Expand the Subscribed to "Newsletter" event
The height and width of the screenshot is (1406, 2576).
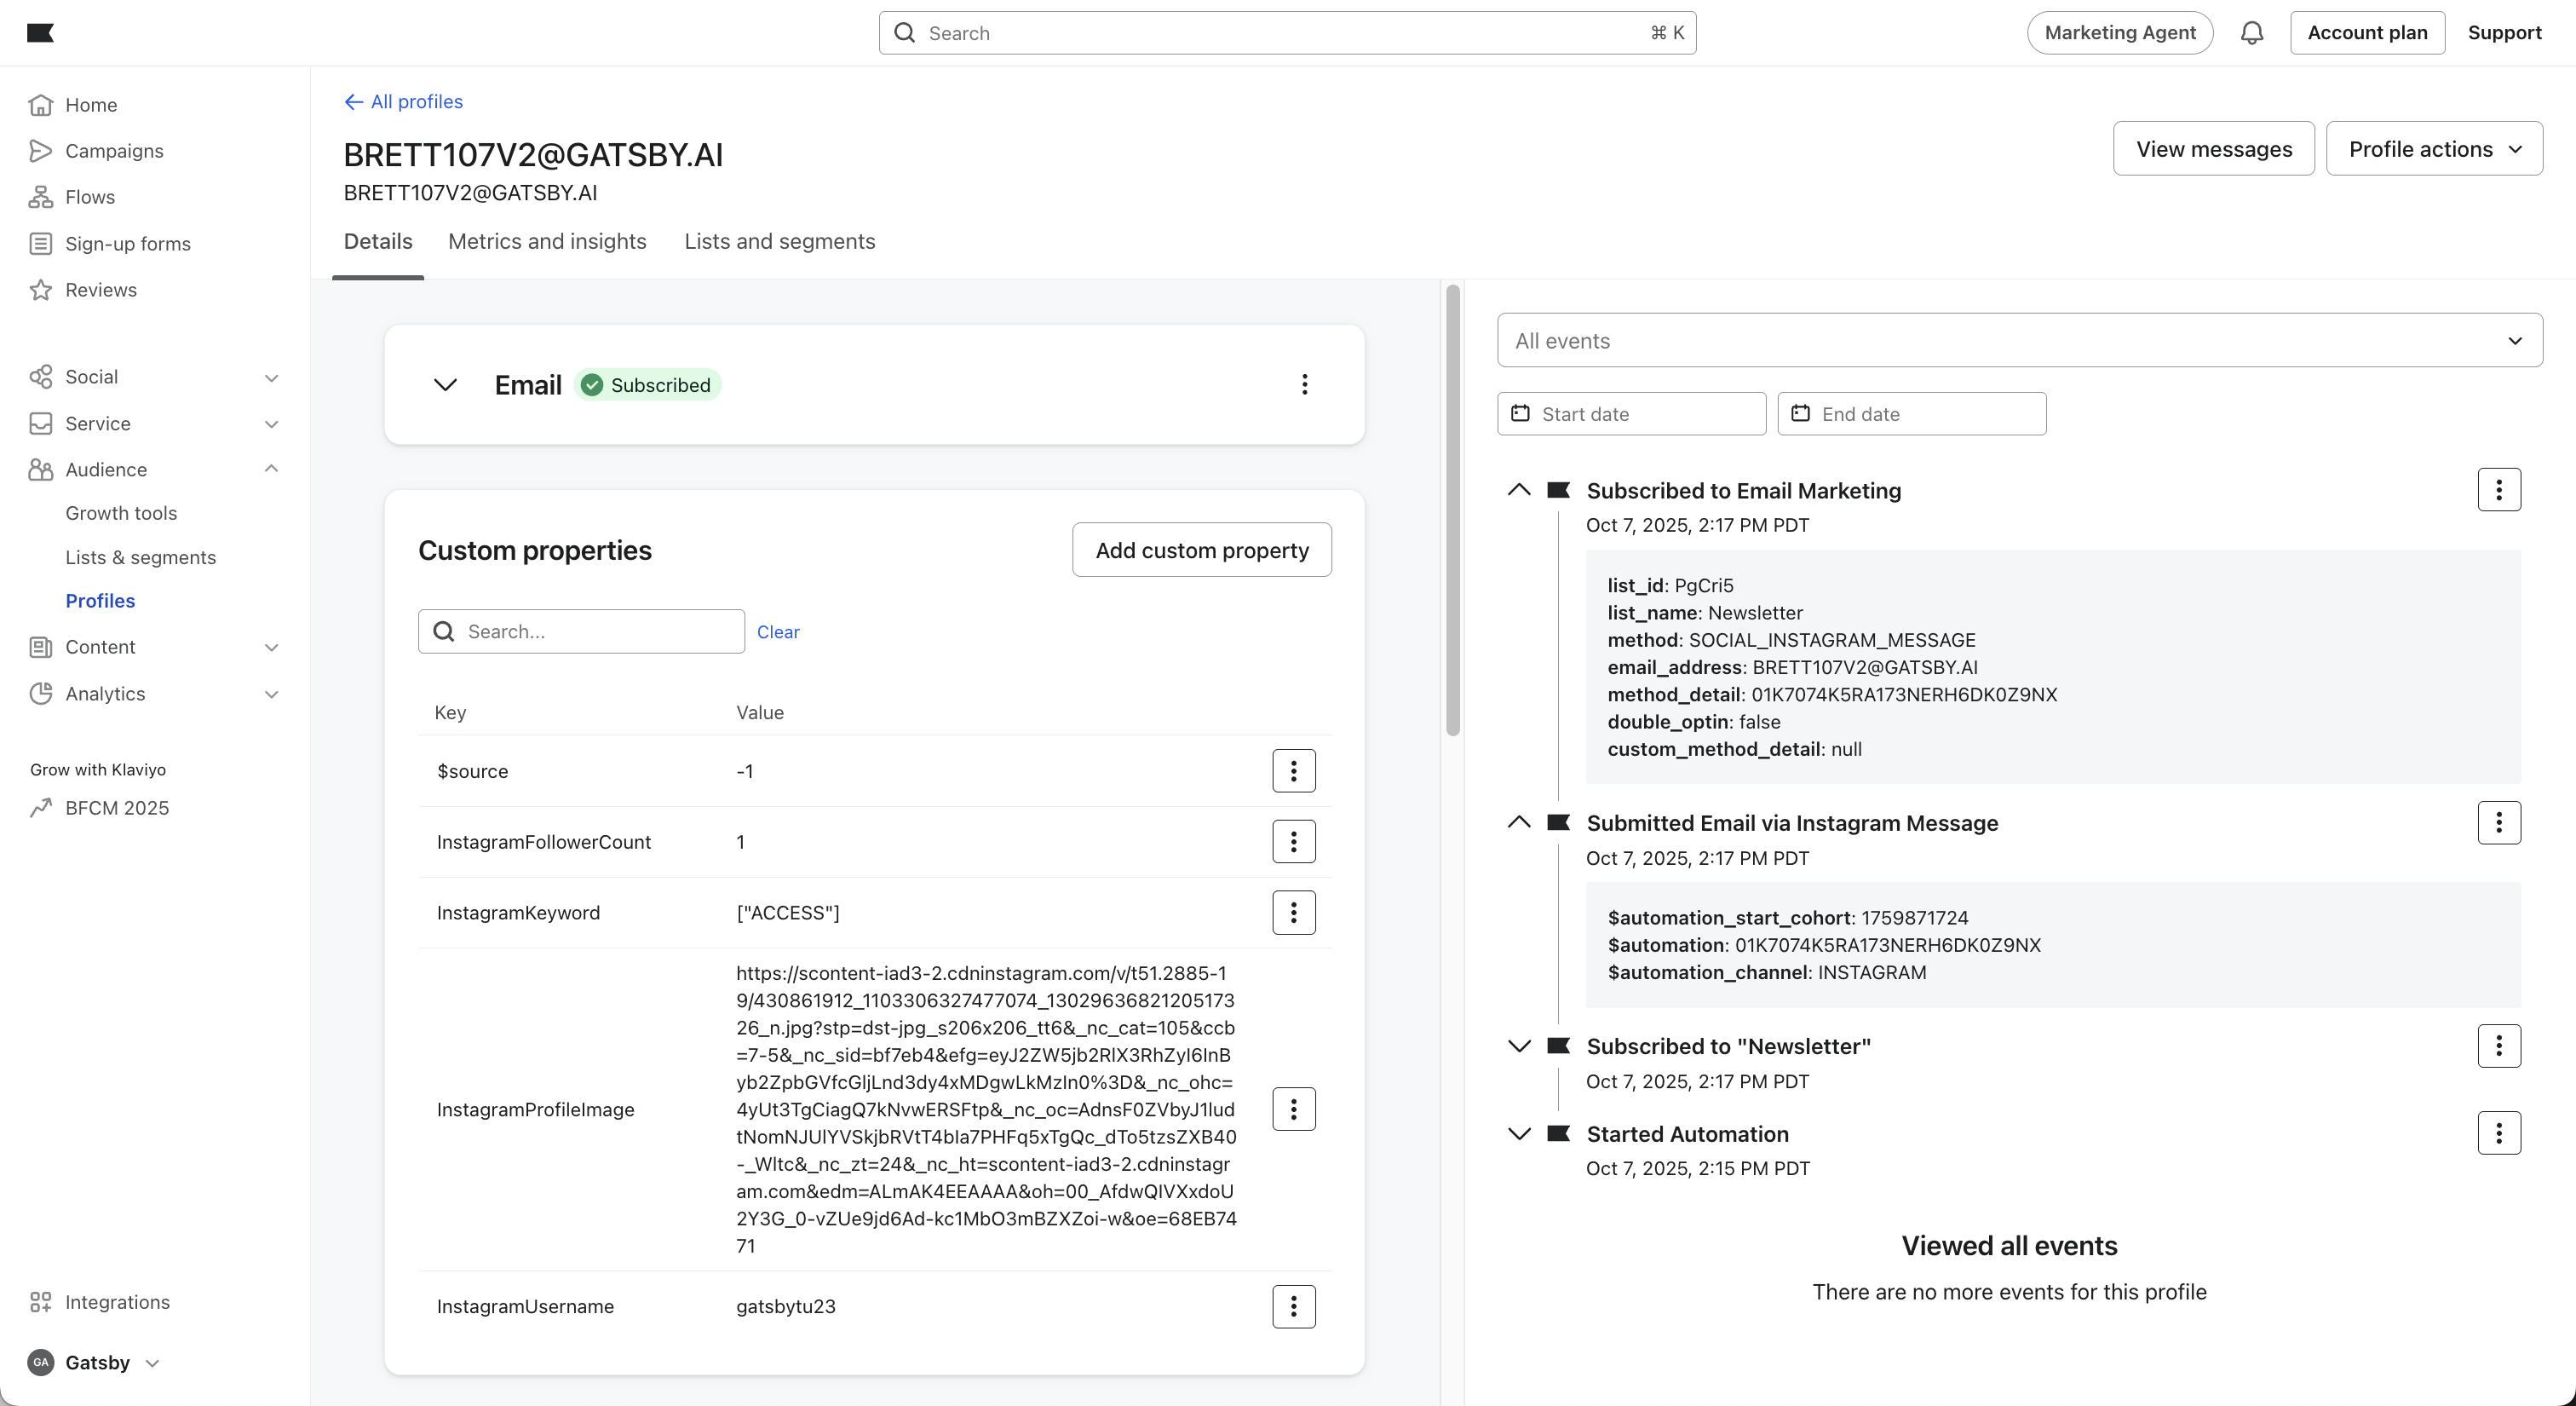(x=1519, y=1046)
